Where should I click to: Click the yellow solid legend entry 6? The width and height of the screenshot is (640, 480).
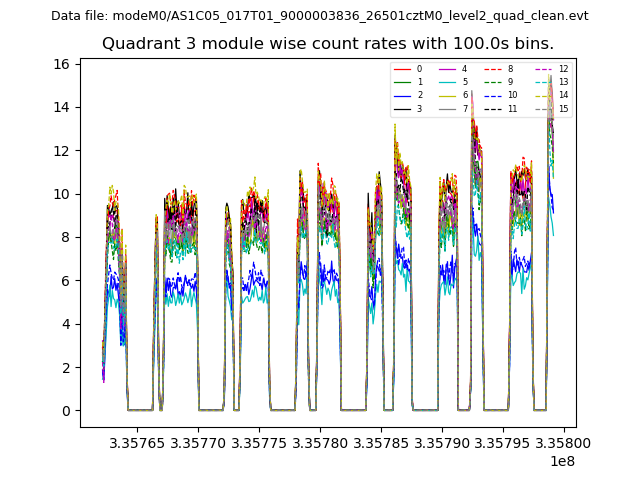click(453, 95)
